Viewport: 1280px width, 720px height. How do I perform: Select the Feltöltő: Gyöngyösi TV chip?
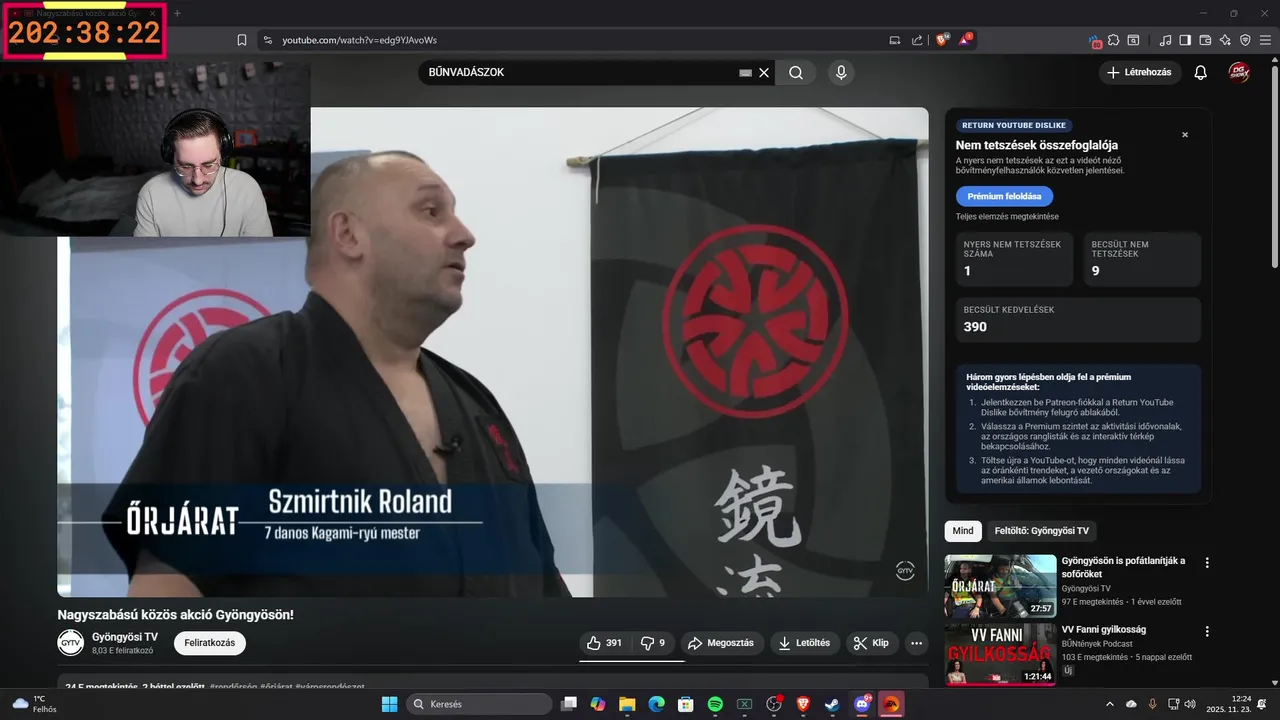point(1039,531)
